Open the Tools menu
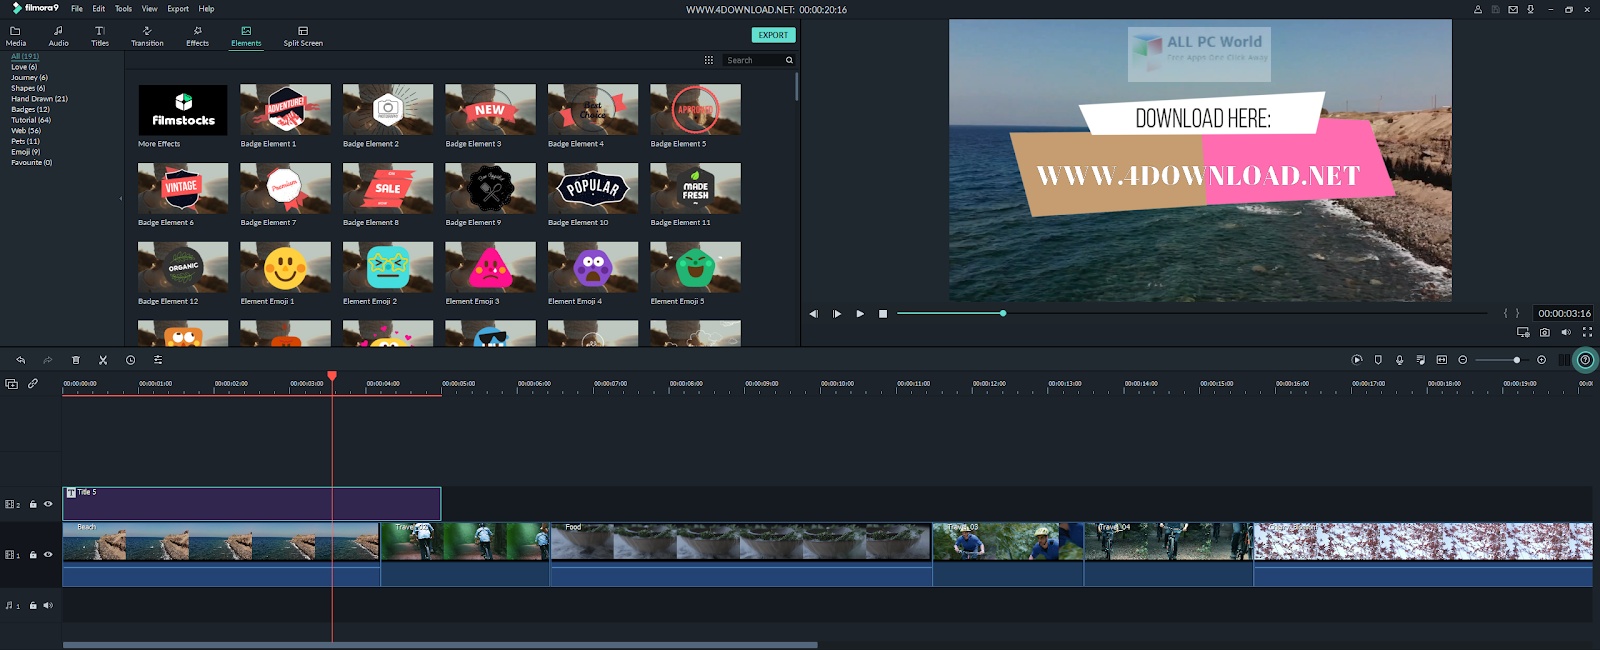Viewport: 1600px width, 650px height. point(123,9)
